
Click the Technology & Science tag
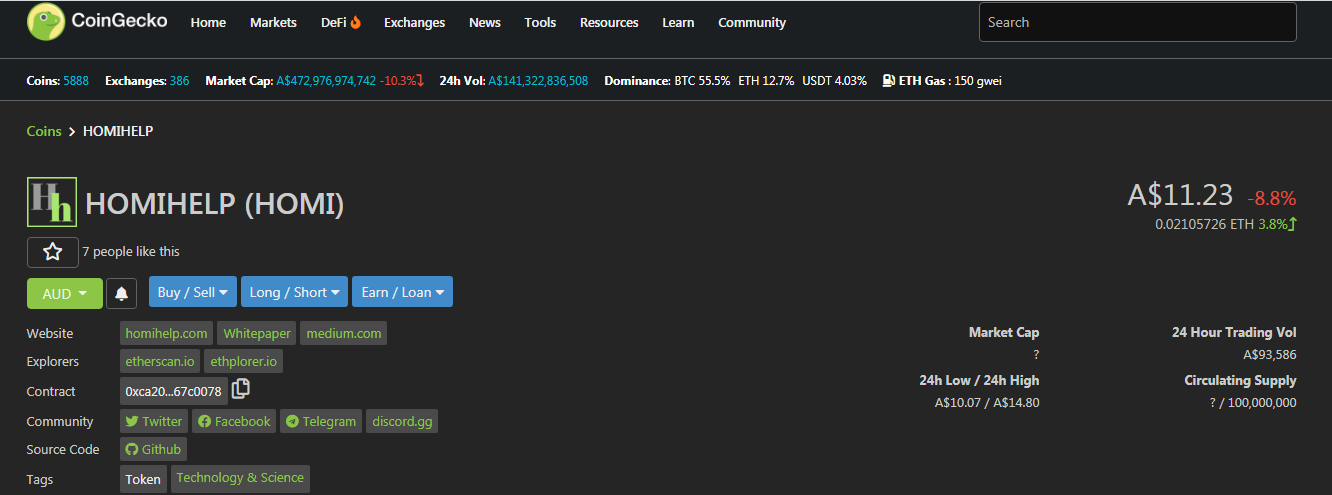coord(240,478)
